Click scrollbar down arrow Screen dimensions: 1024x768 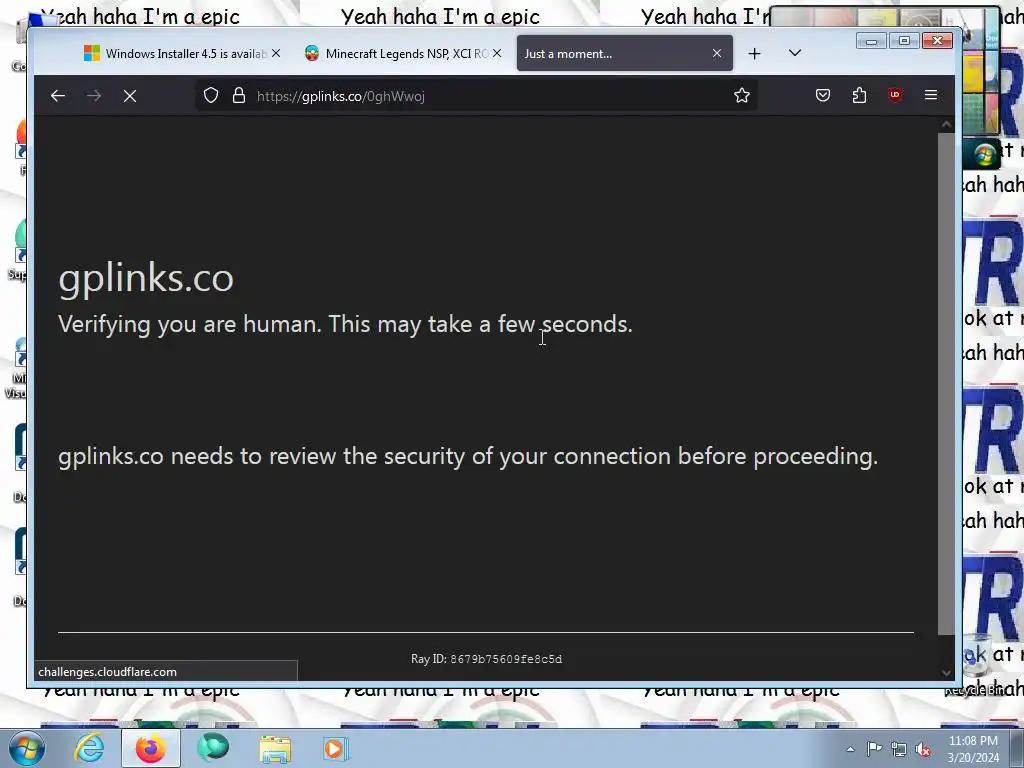946,672
